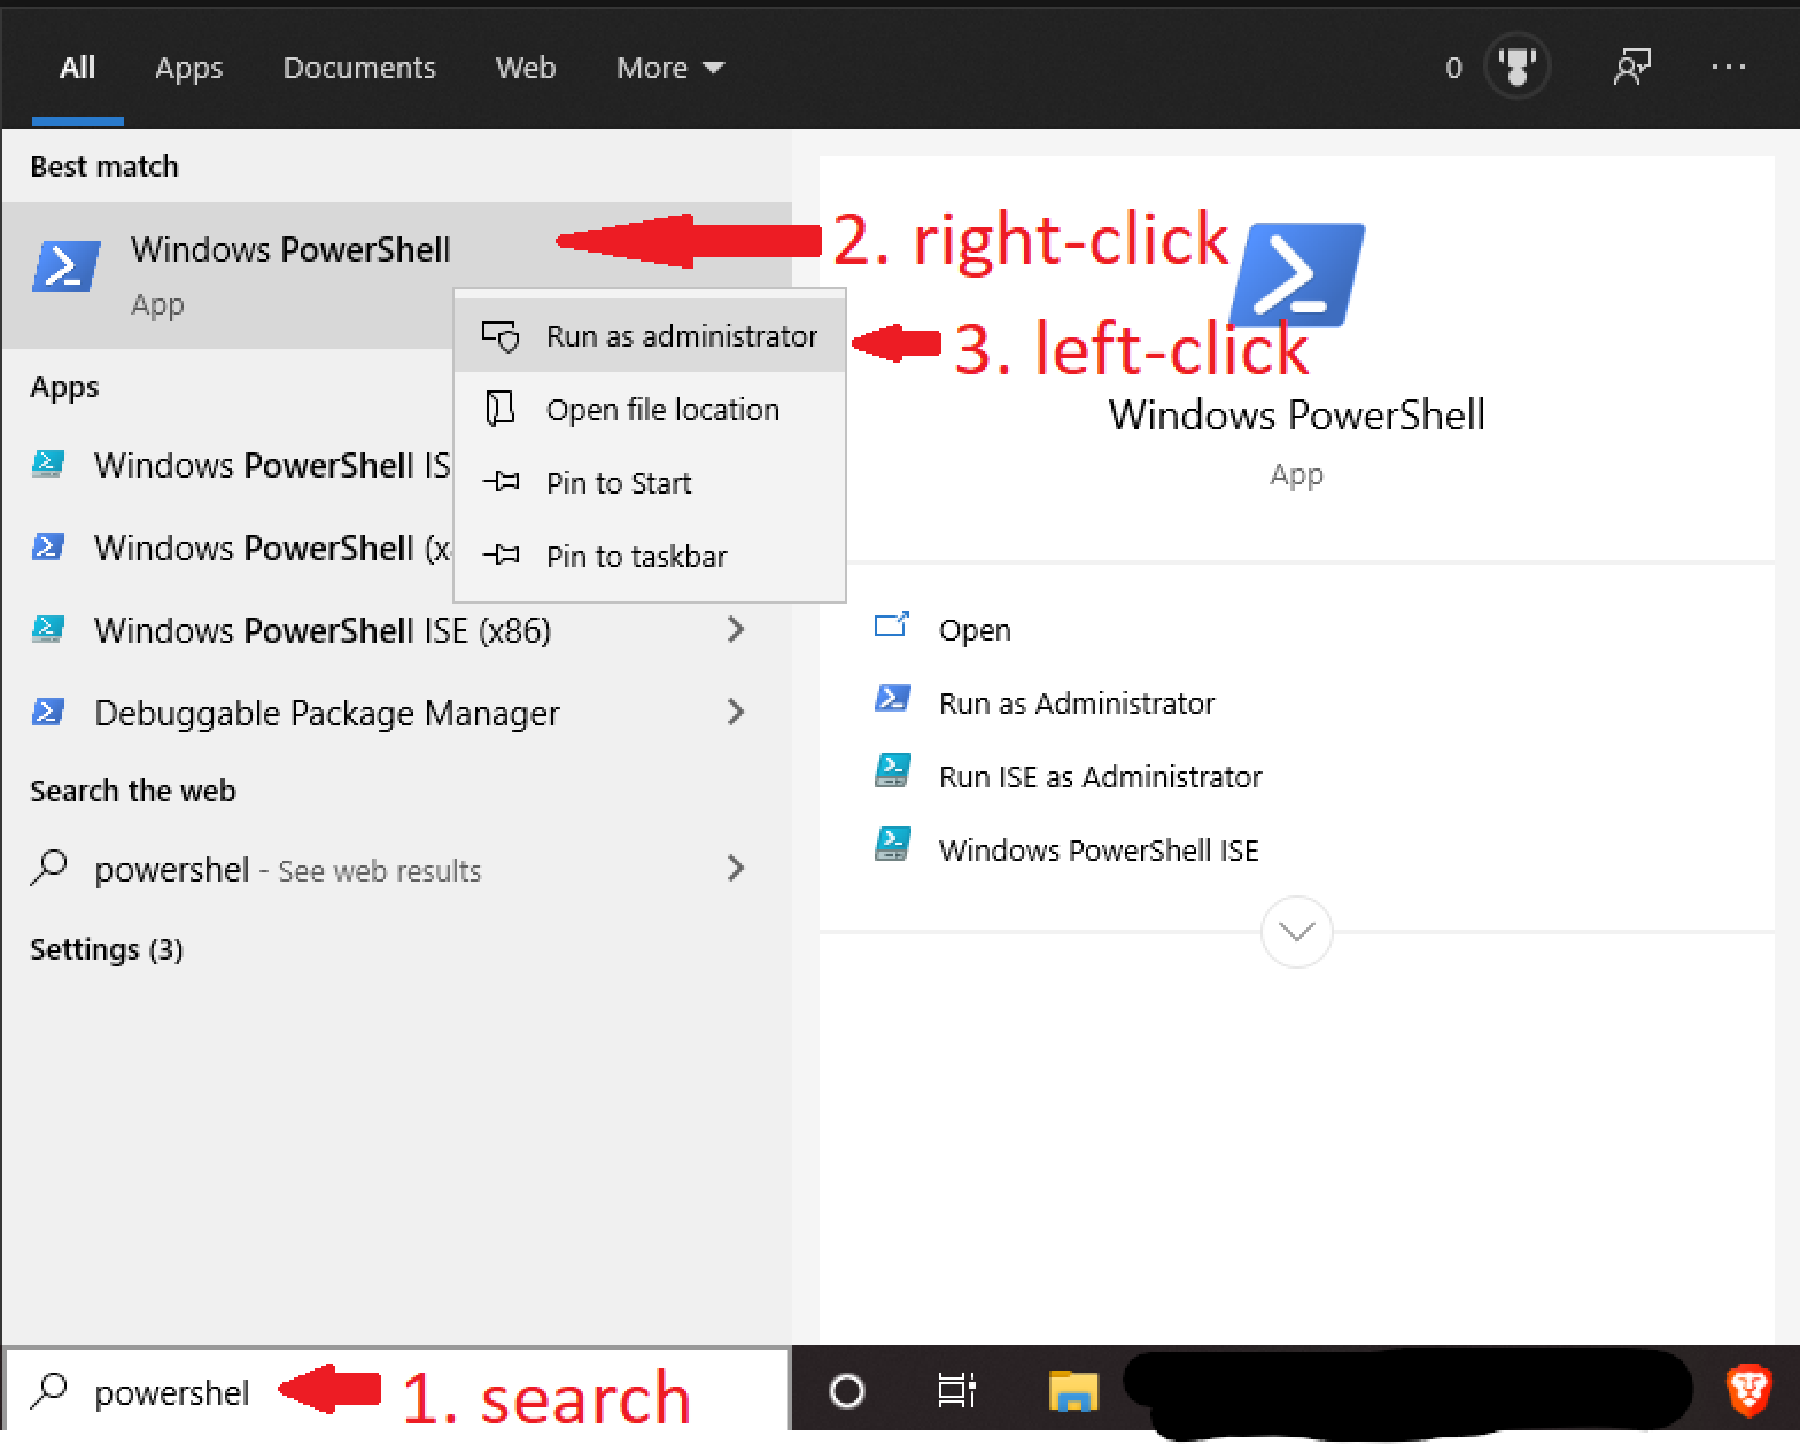1800x1444 pixels.
Task: Click the Cortana circle taskbar icon
Action: pos(846,1391)
